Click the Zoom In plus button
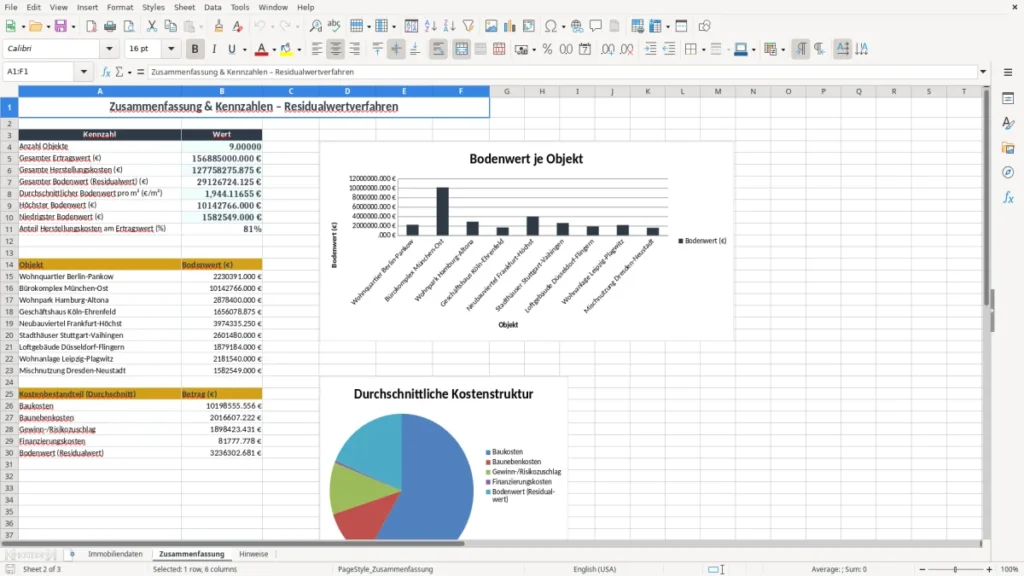 tap(989, 569)
